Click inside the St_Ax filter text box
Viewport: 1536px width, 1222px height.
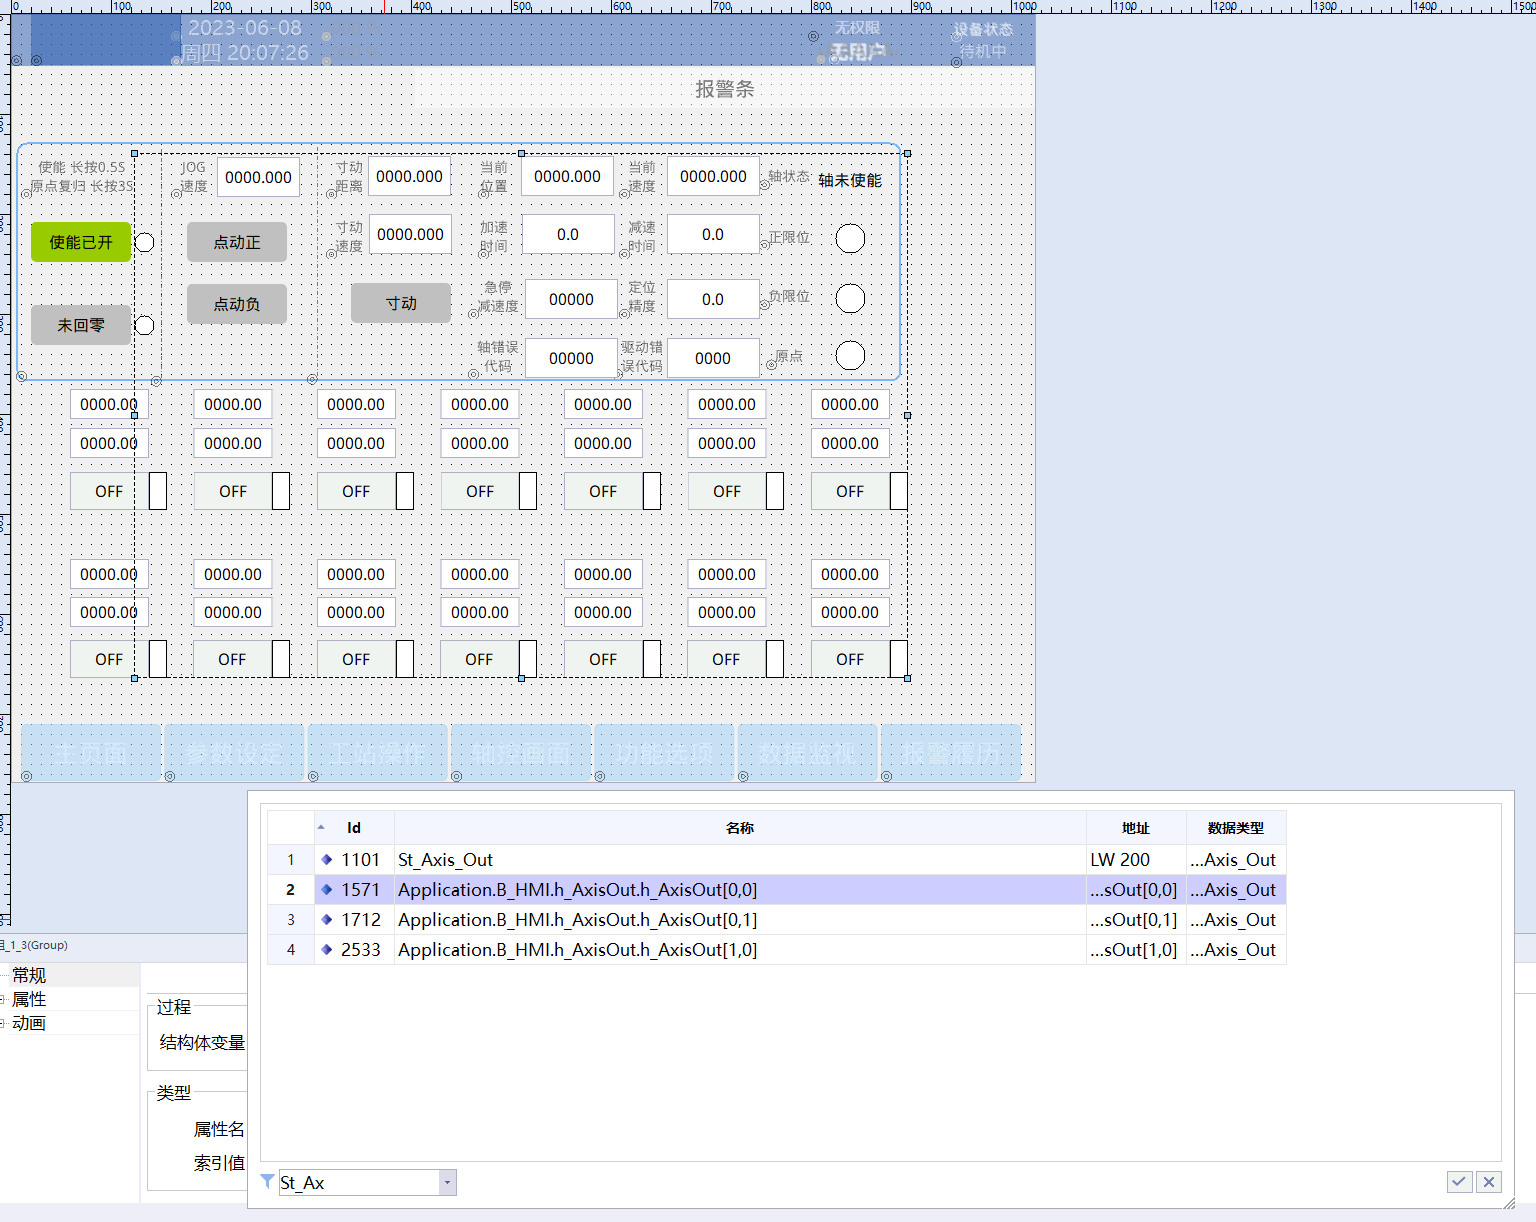click(x=358, y=1183)
